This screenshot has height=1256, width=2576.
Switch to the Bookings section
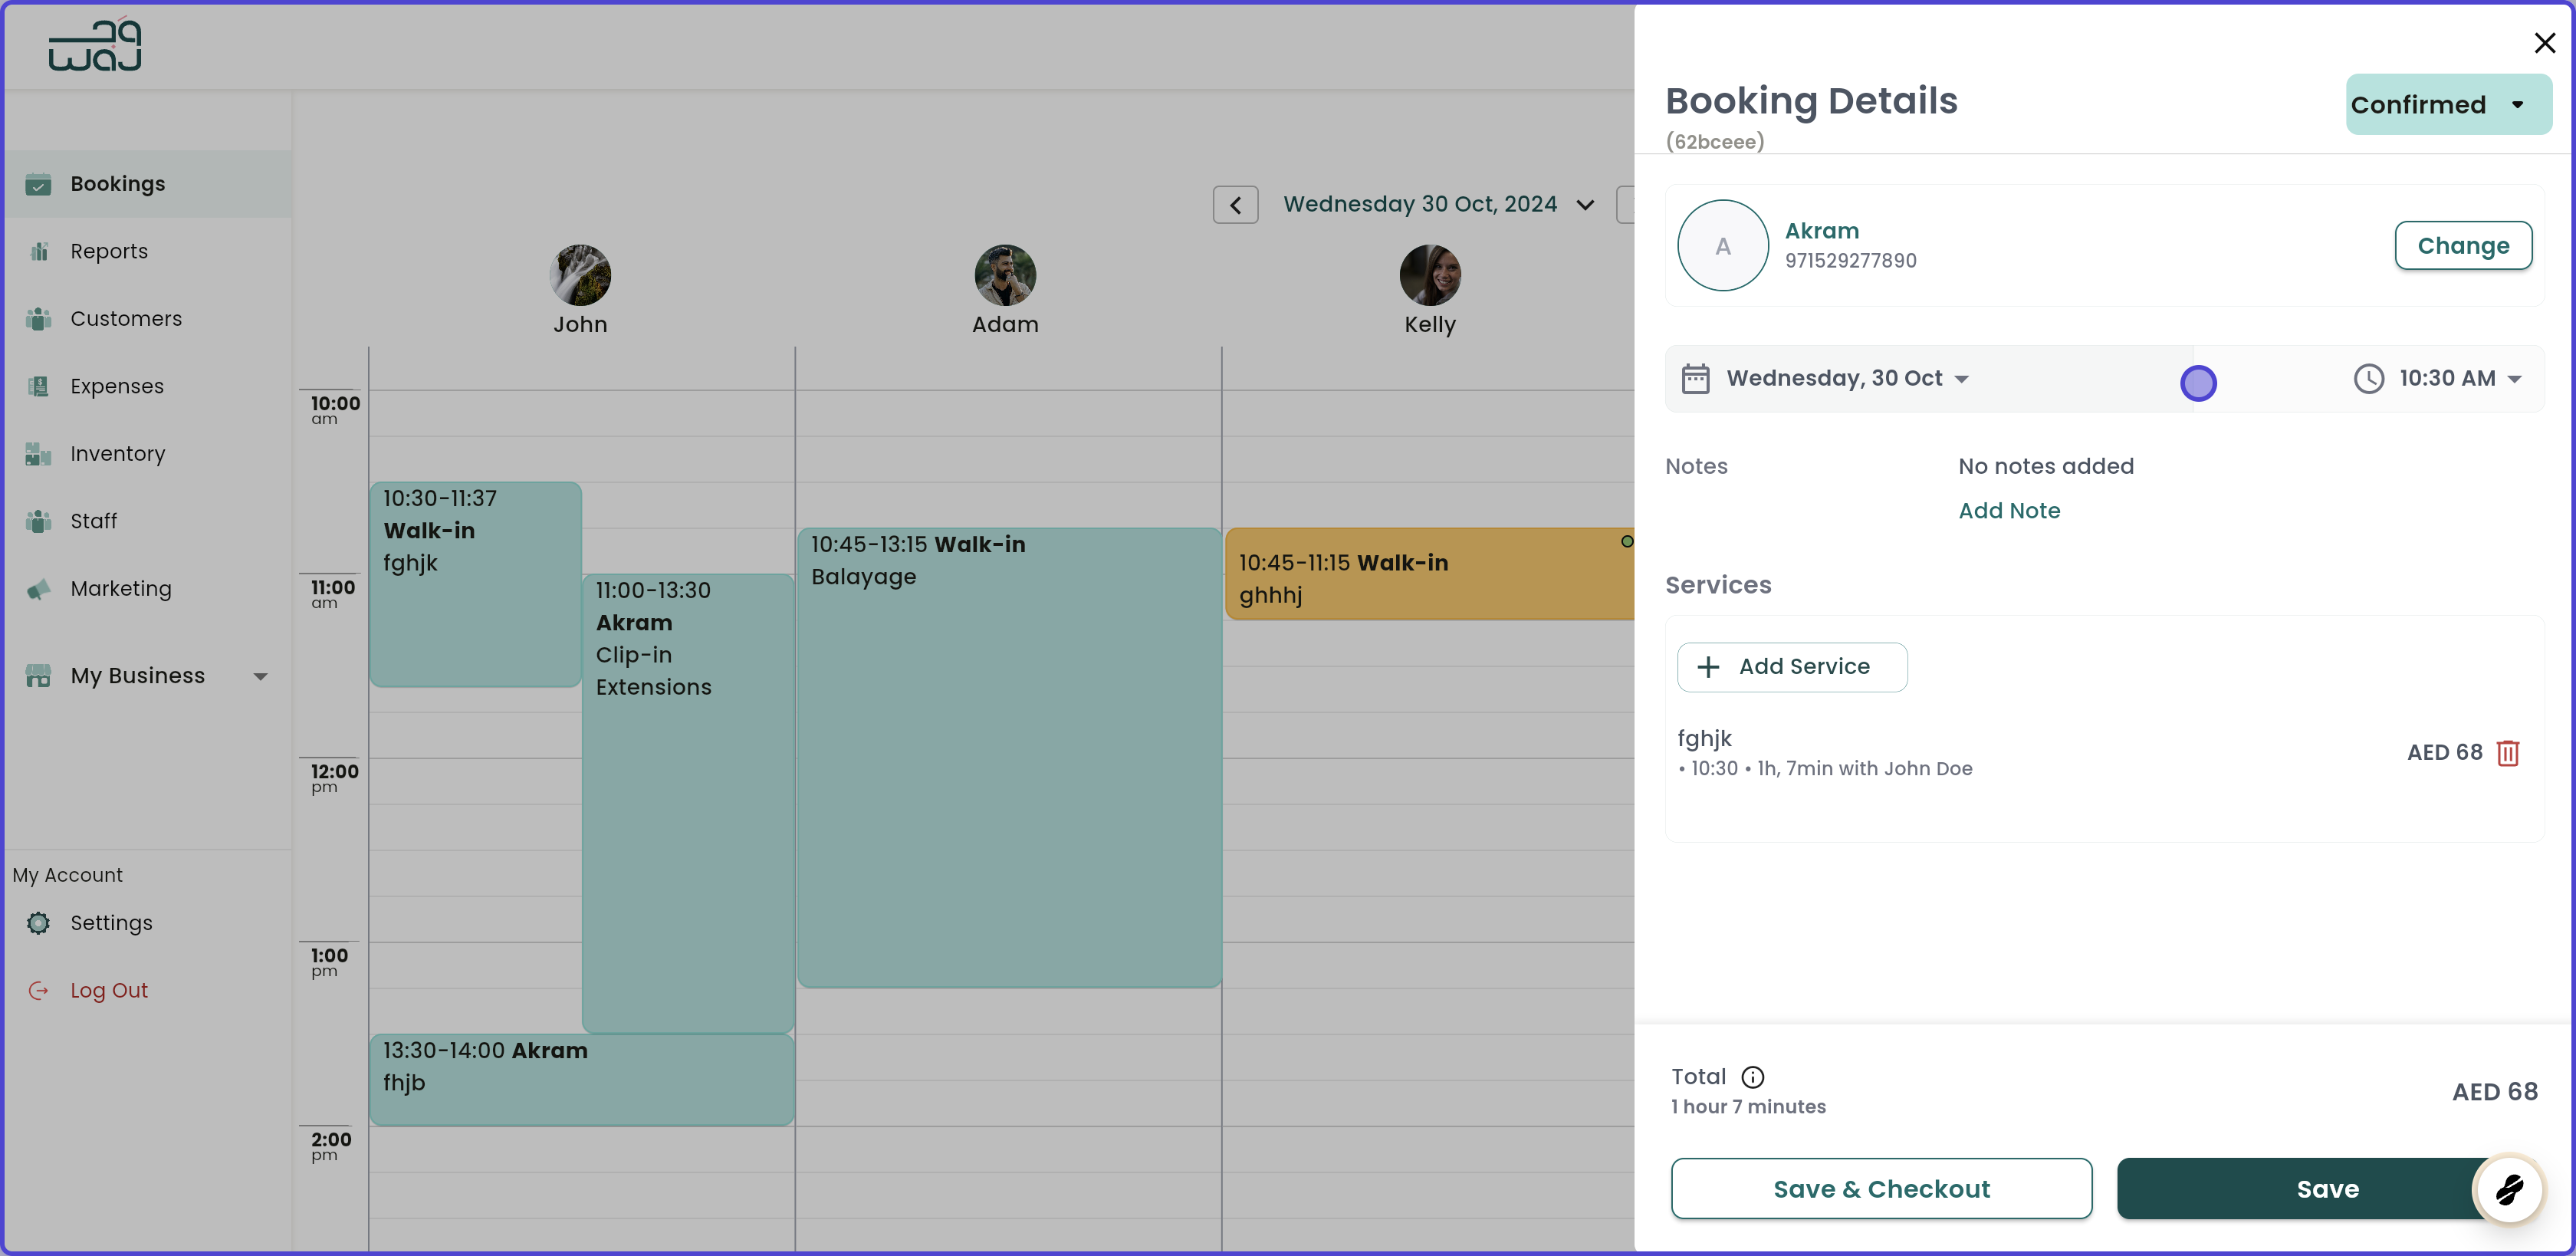click(x=117, y=184)
